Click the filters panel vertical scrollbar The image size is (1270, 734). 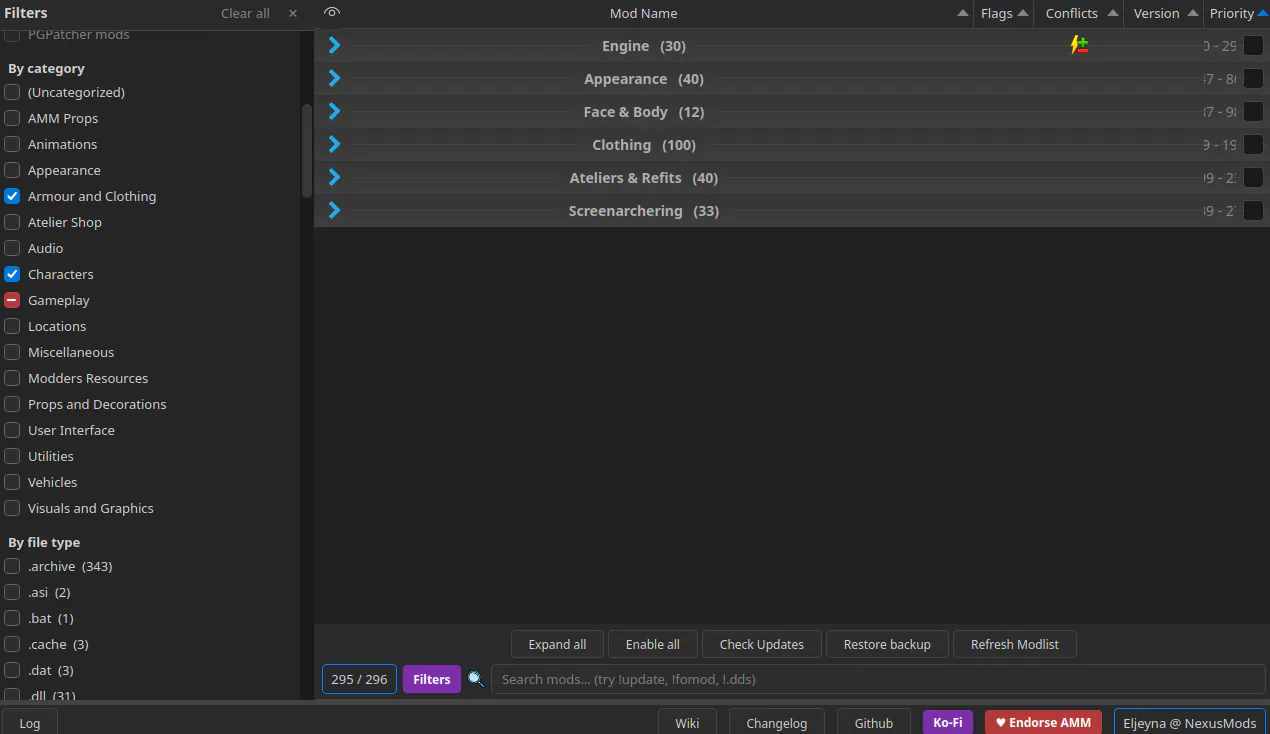pyautogui.click(x=307, y=150)
